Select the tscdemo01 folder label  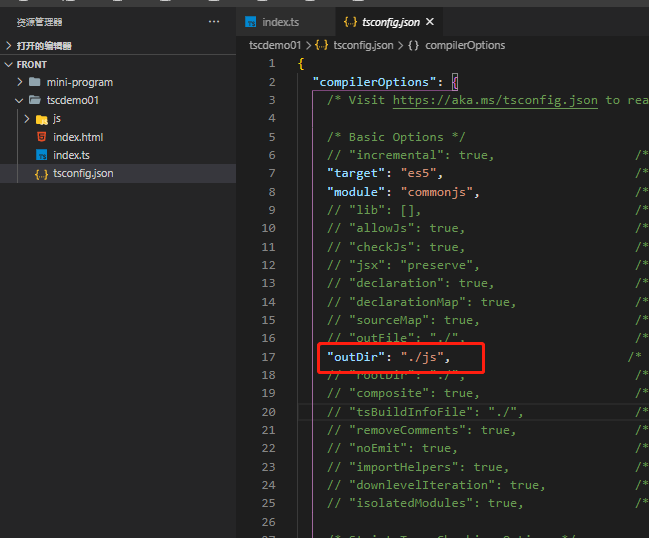pos(72,100)
